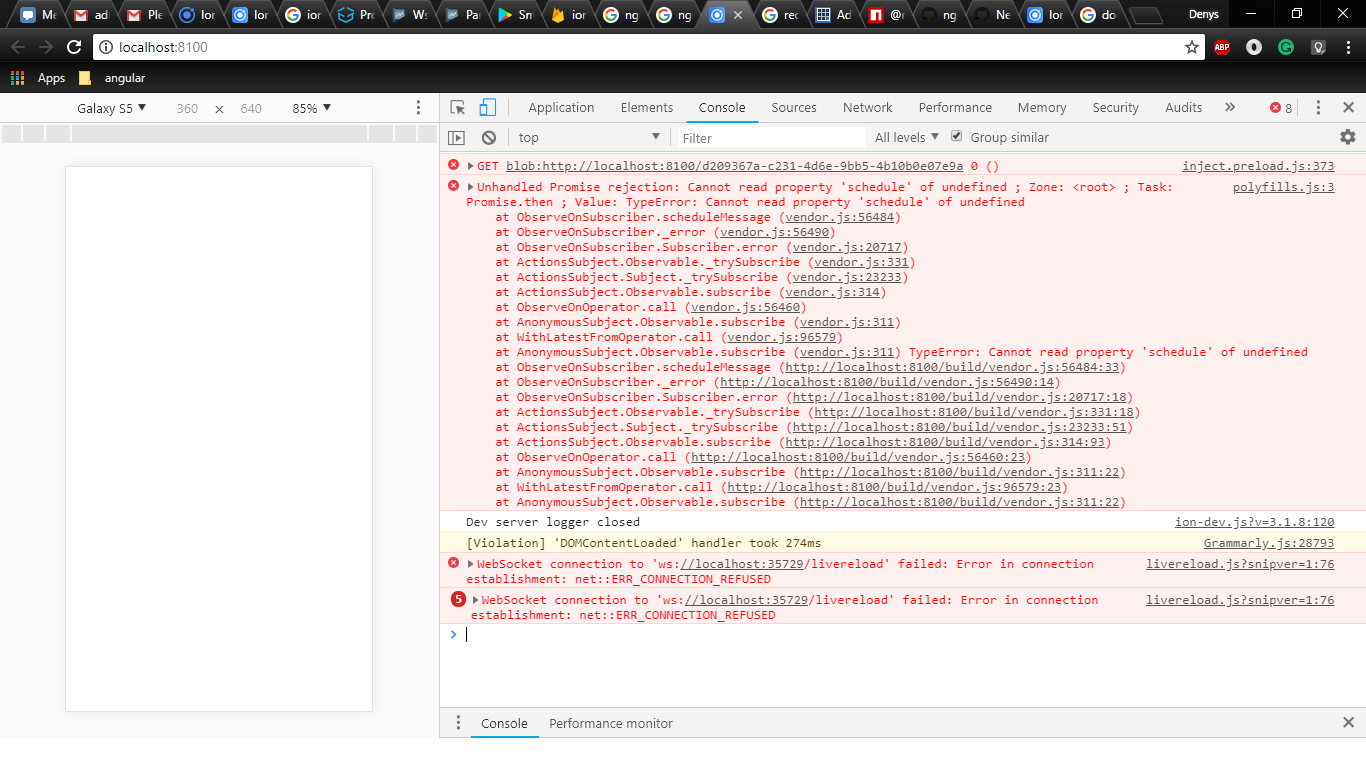Expand the Unhandled Promise rejection error
The image size is (1366, 764).
[x=470, y=186]
